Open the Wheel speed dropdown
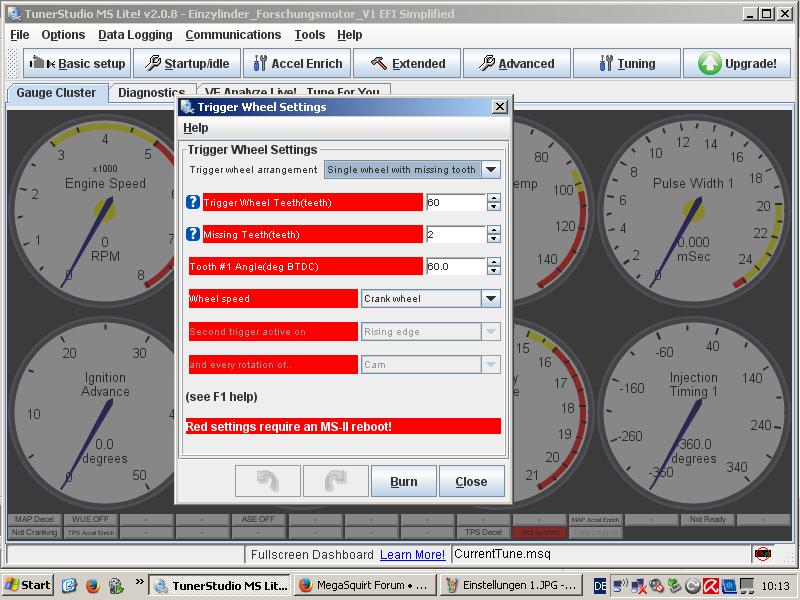 (x=491, y=298)
